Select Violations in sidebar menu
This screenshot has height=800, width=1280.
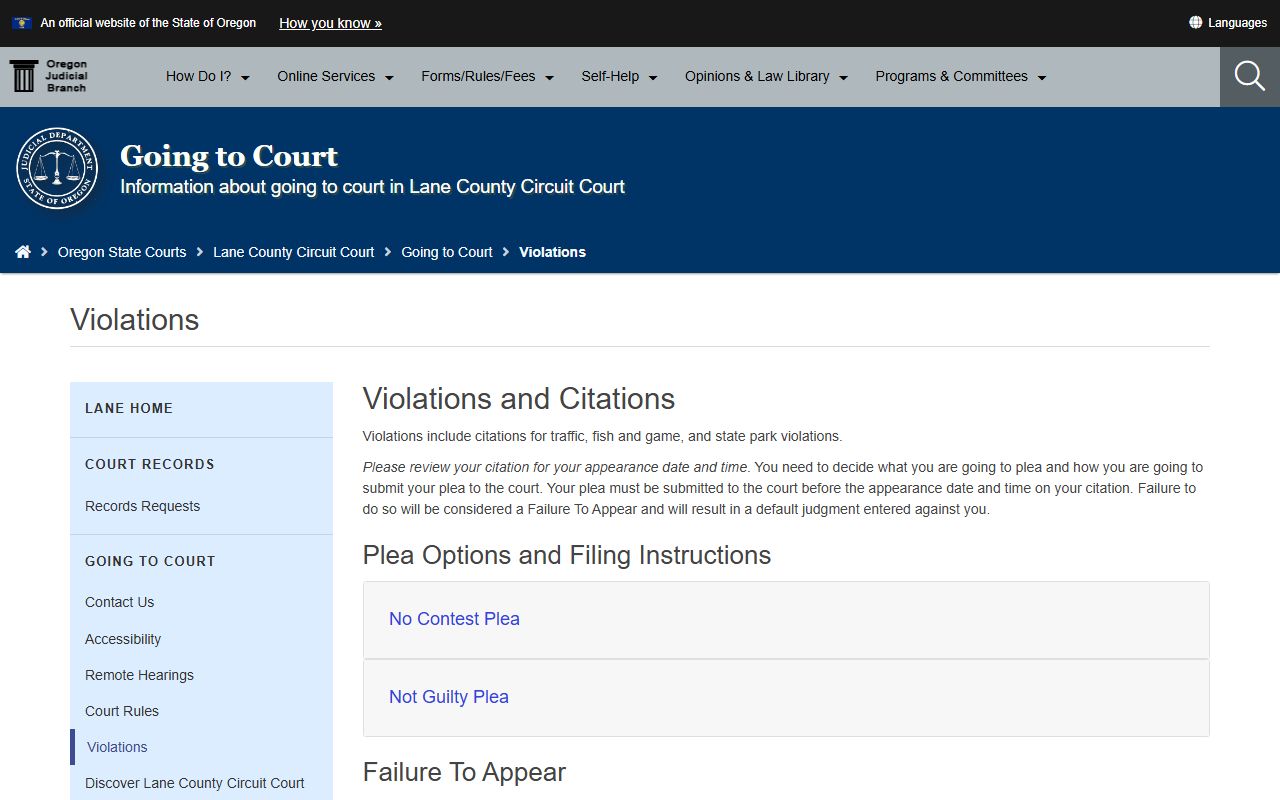[x=117, y=747]
